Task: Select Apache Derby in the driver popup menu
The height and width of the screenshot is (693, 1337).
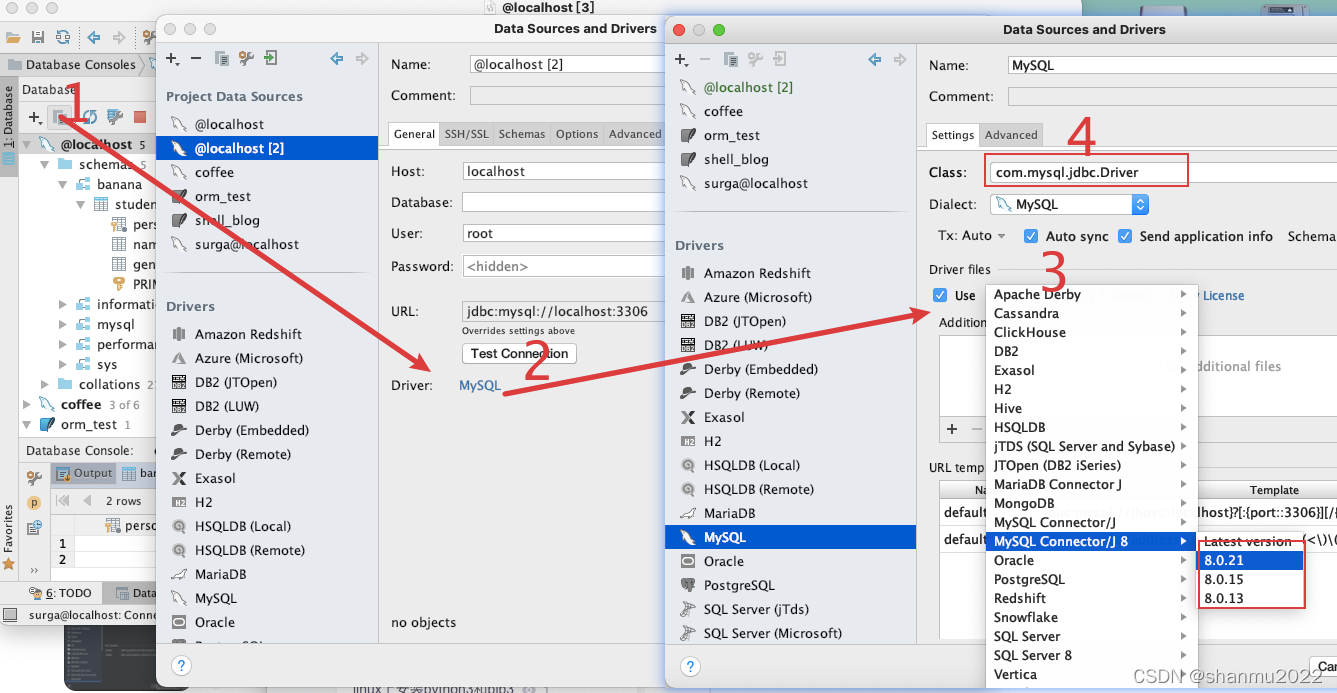Action: 1092,294
